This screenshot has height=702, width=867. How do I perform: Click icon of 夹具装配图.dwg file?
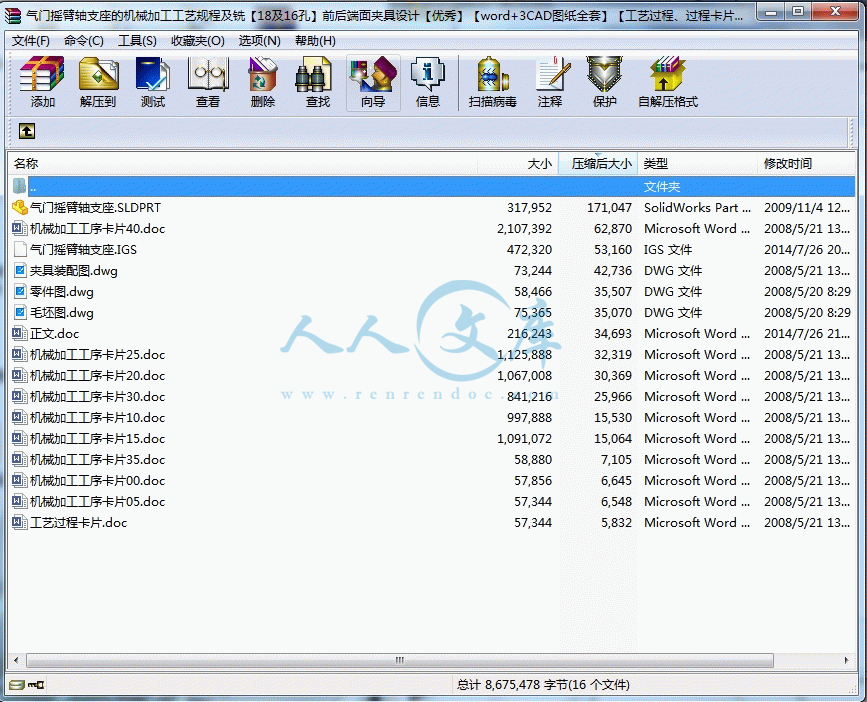[x=20, y=270]
